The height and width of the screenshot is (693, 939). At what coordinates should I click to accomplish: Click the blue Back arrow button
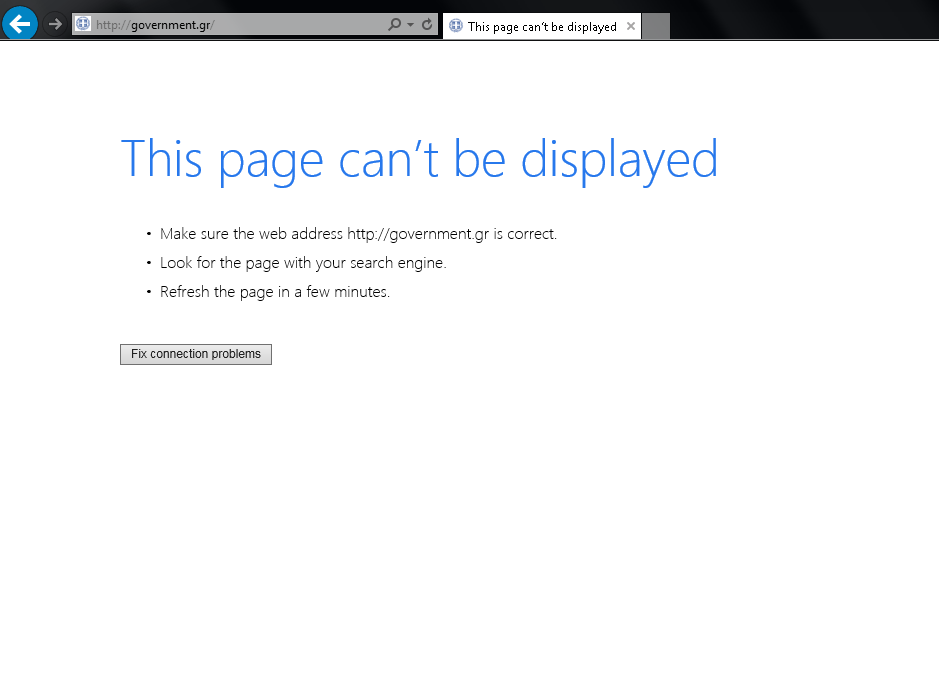tap(20, 24)
